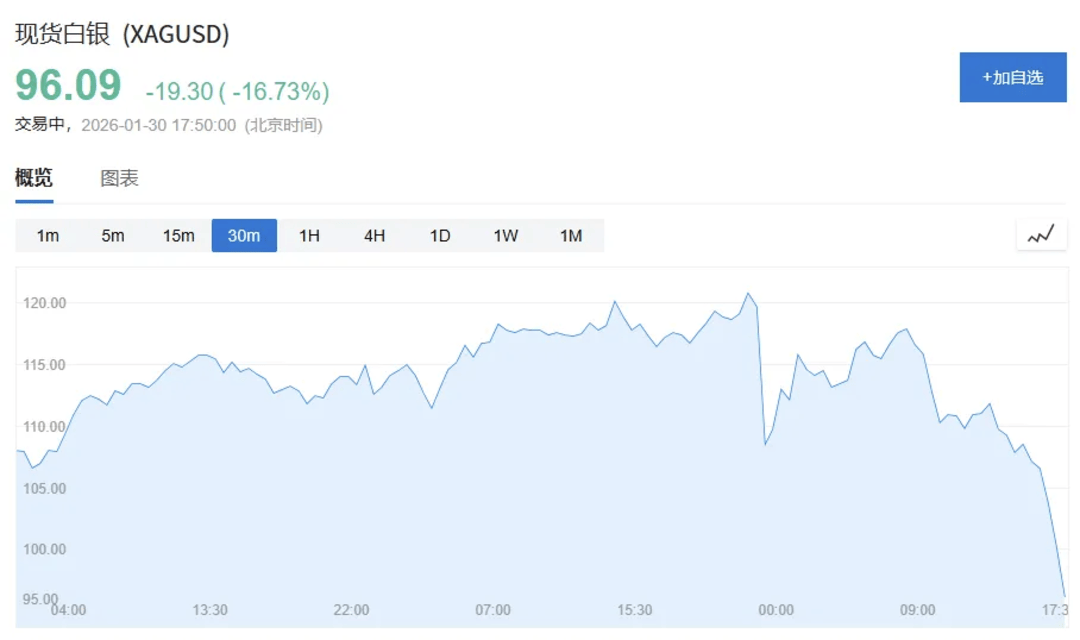Viewport: 1080px width, 640px height.
Task: Select the 1D daily view
Action: point(440,235)
